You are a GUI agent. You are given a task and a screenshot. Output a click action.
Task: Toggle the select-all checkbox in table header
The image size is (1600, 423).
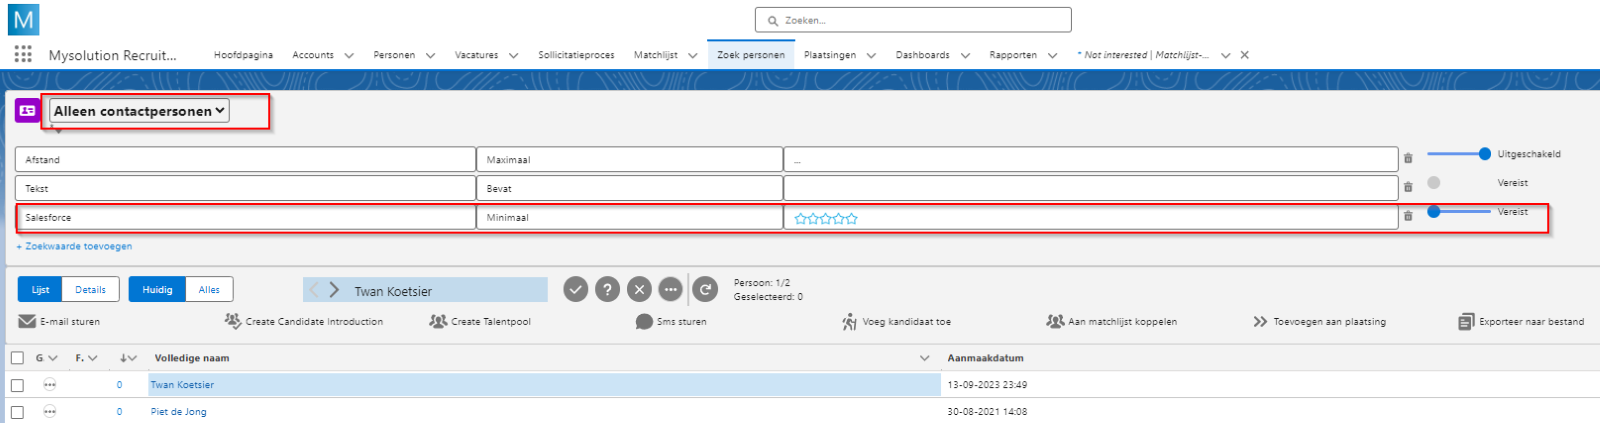pos(17,358)
